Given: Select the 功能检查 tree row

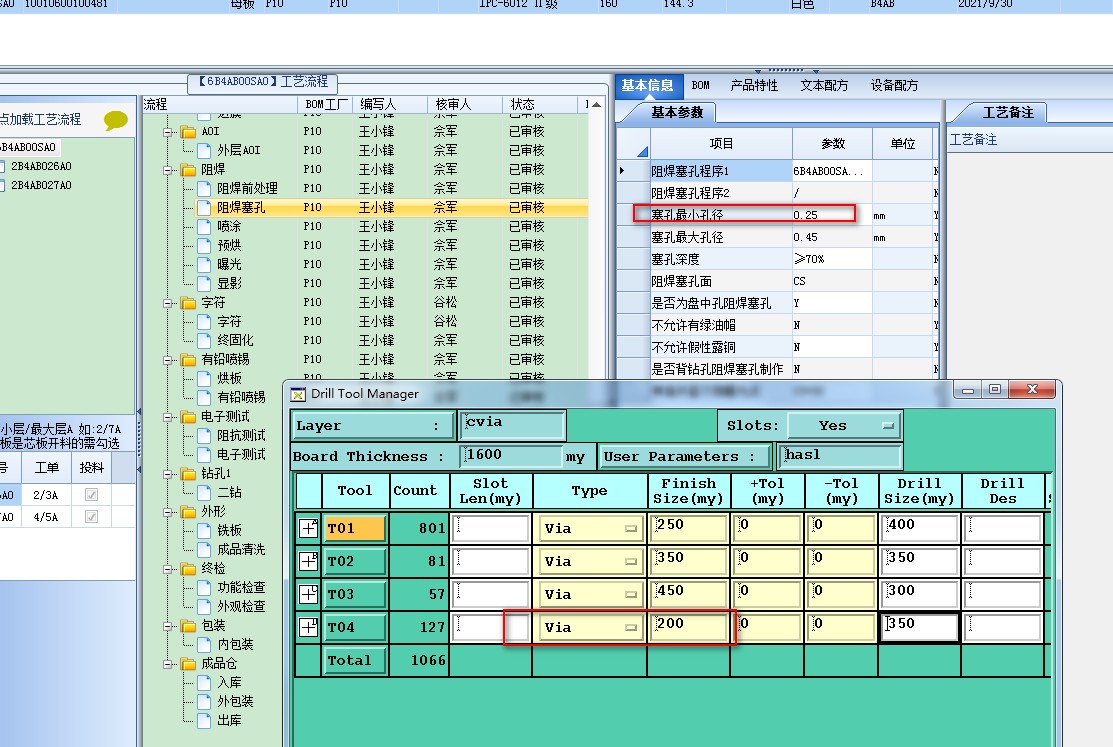Looking at the screenshot, I should pyautogui.click(x=241, y=587).
